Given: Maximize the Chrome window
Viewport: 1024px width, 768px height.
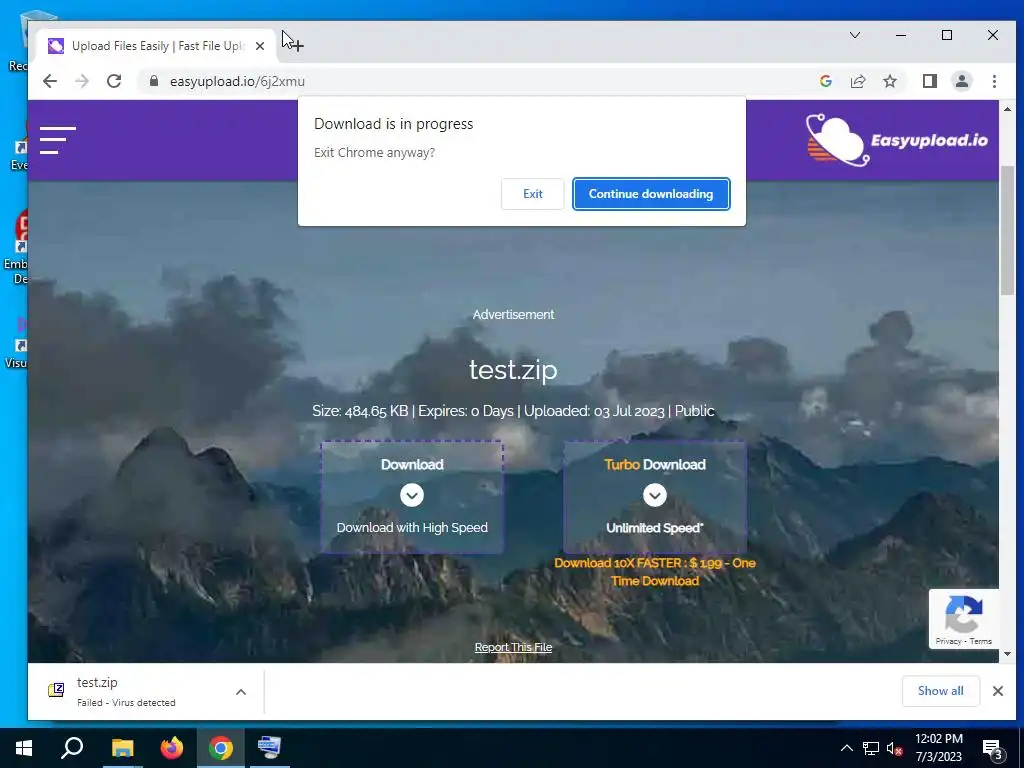Looking at the screenshot, I should coord(946,35).
